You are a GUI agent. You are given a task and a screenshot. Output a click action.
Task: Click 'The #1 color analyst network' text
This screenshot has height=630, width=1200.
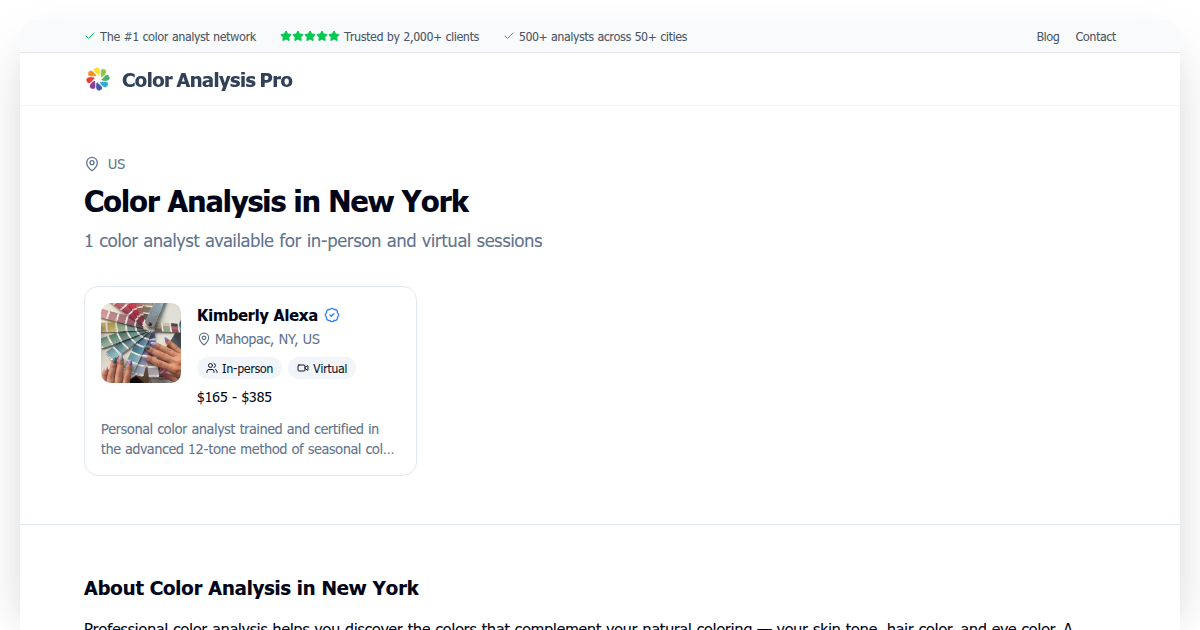tap(178, 37)
